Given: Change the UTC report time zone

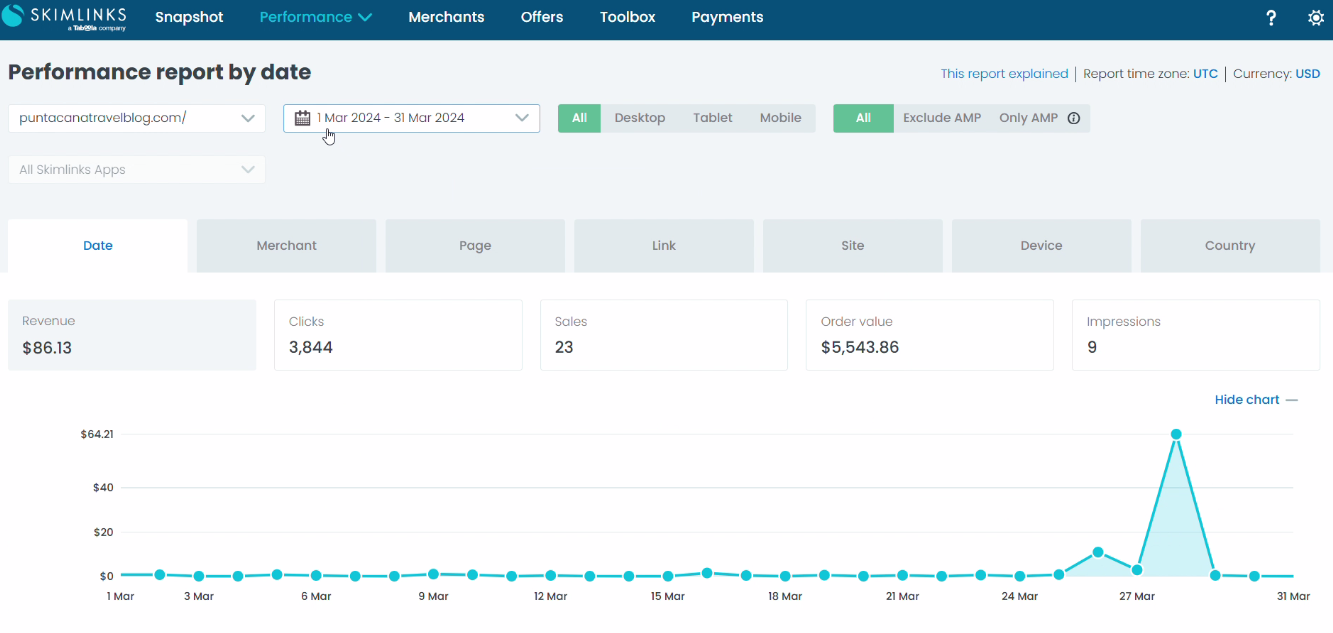Looking at the screenshot, I should (1205, 74).
